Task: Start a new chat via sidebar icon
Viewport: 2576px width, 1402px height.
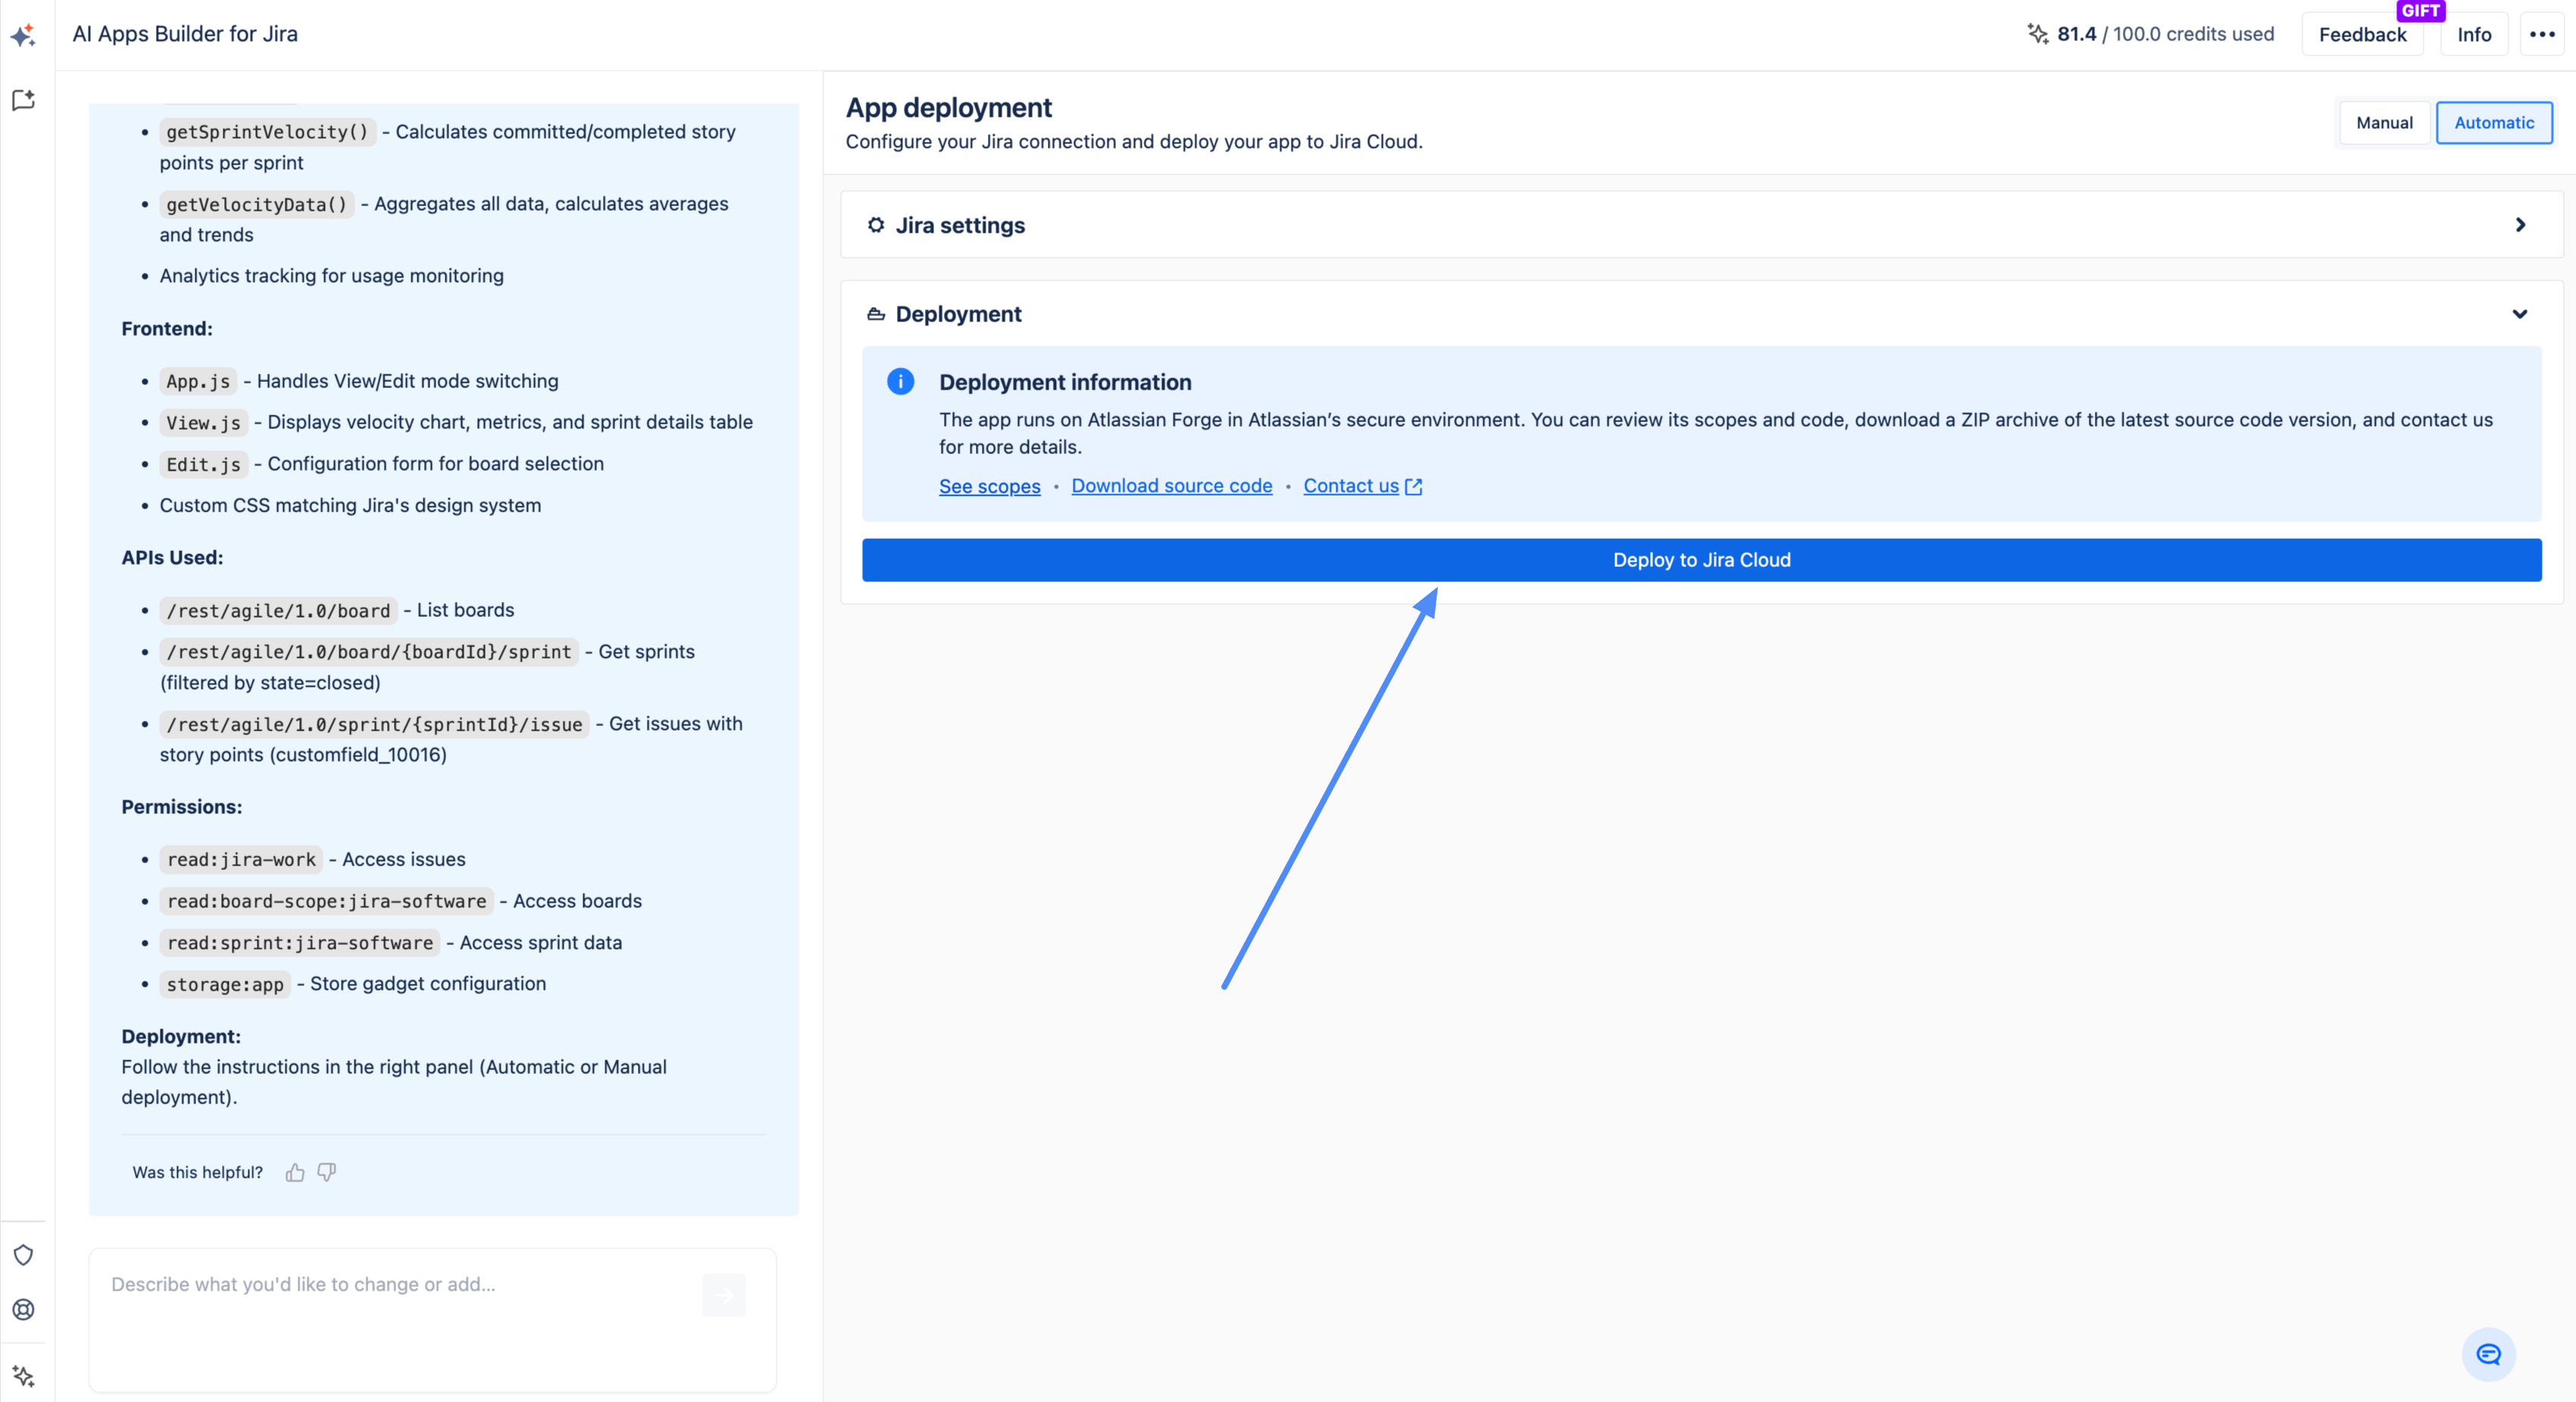Action: pos(24,100)
